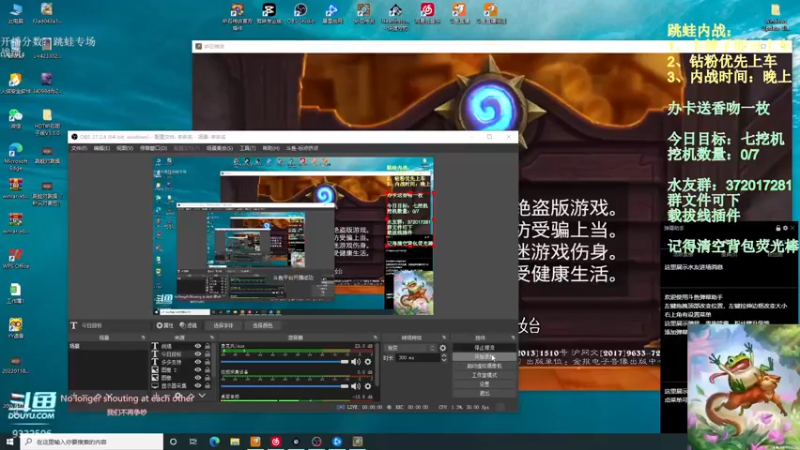Image resolution: width=800 pixels, height=450 pixels.
Task: Open gear settings of second mixer channel
Action: click(x=368, y=386)
